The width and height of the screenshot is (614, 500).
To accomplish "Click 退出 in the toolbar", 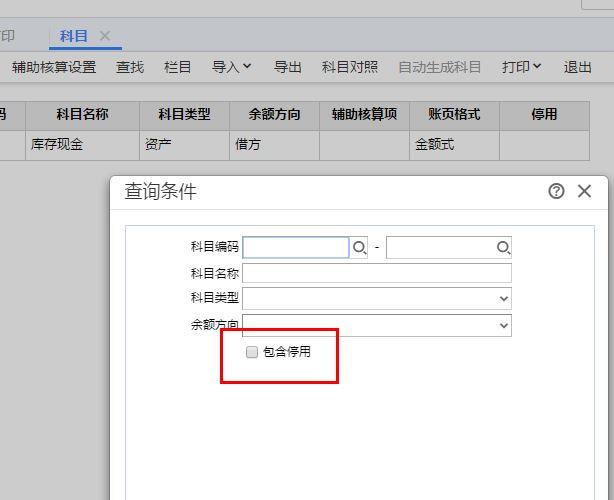I will point(578,67).
